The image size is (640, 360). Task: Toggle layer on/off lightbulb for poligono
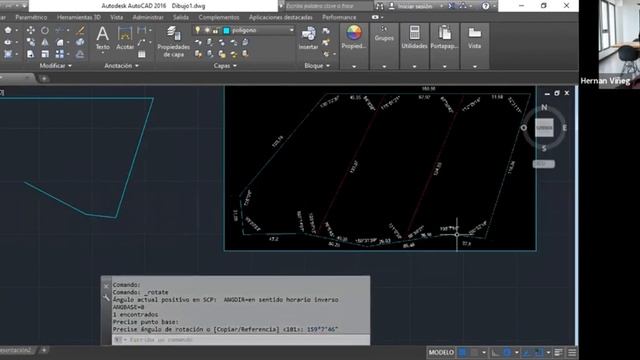pos(198,30)
